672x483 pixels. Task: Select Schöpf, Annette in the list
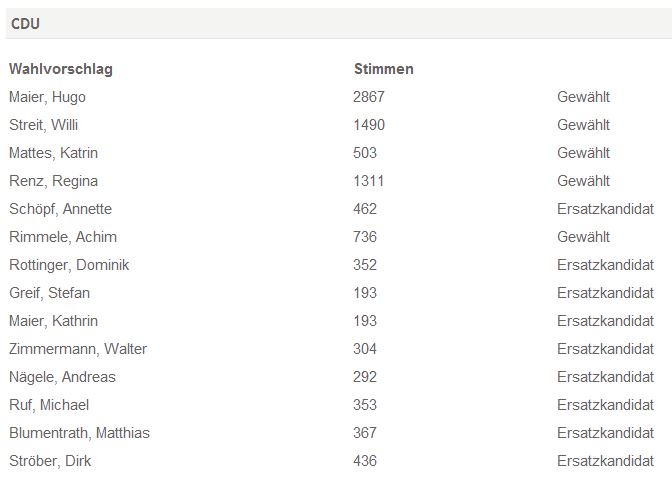[x=60, y=209]
